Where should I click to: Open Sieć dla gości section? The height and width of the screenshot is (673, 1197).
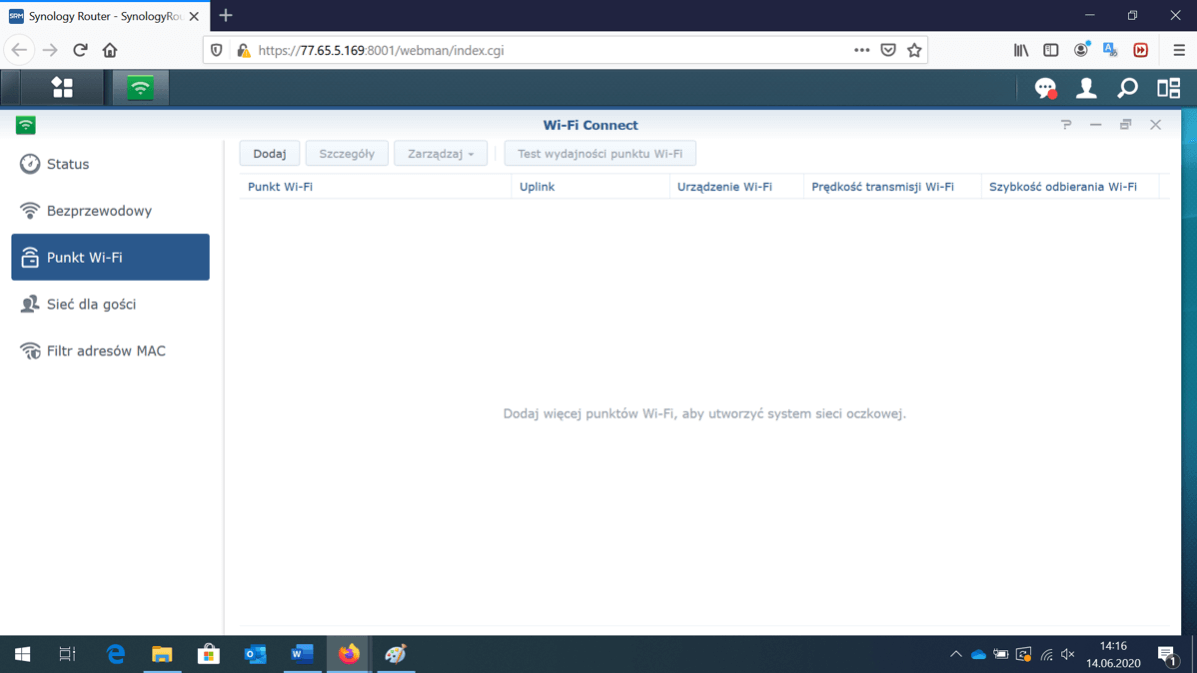click(x=91, y=304)
